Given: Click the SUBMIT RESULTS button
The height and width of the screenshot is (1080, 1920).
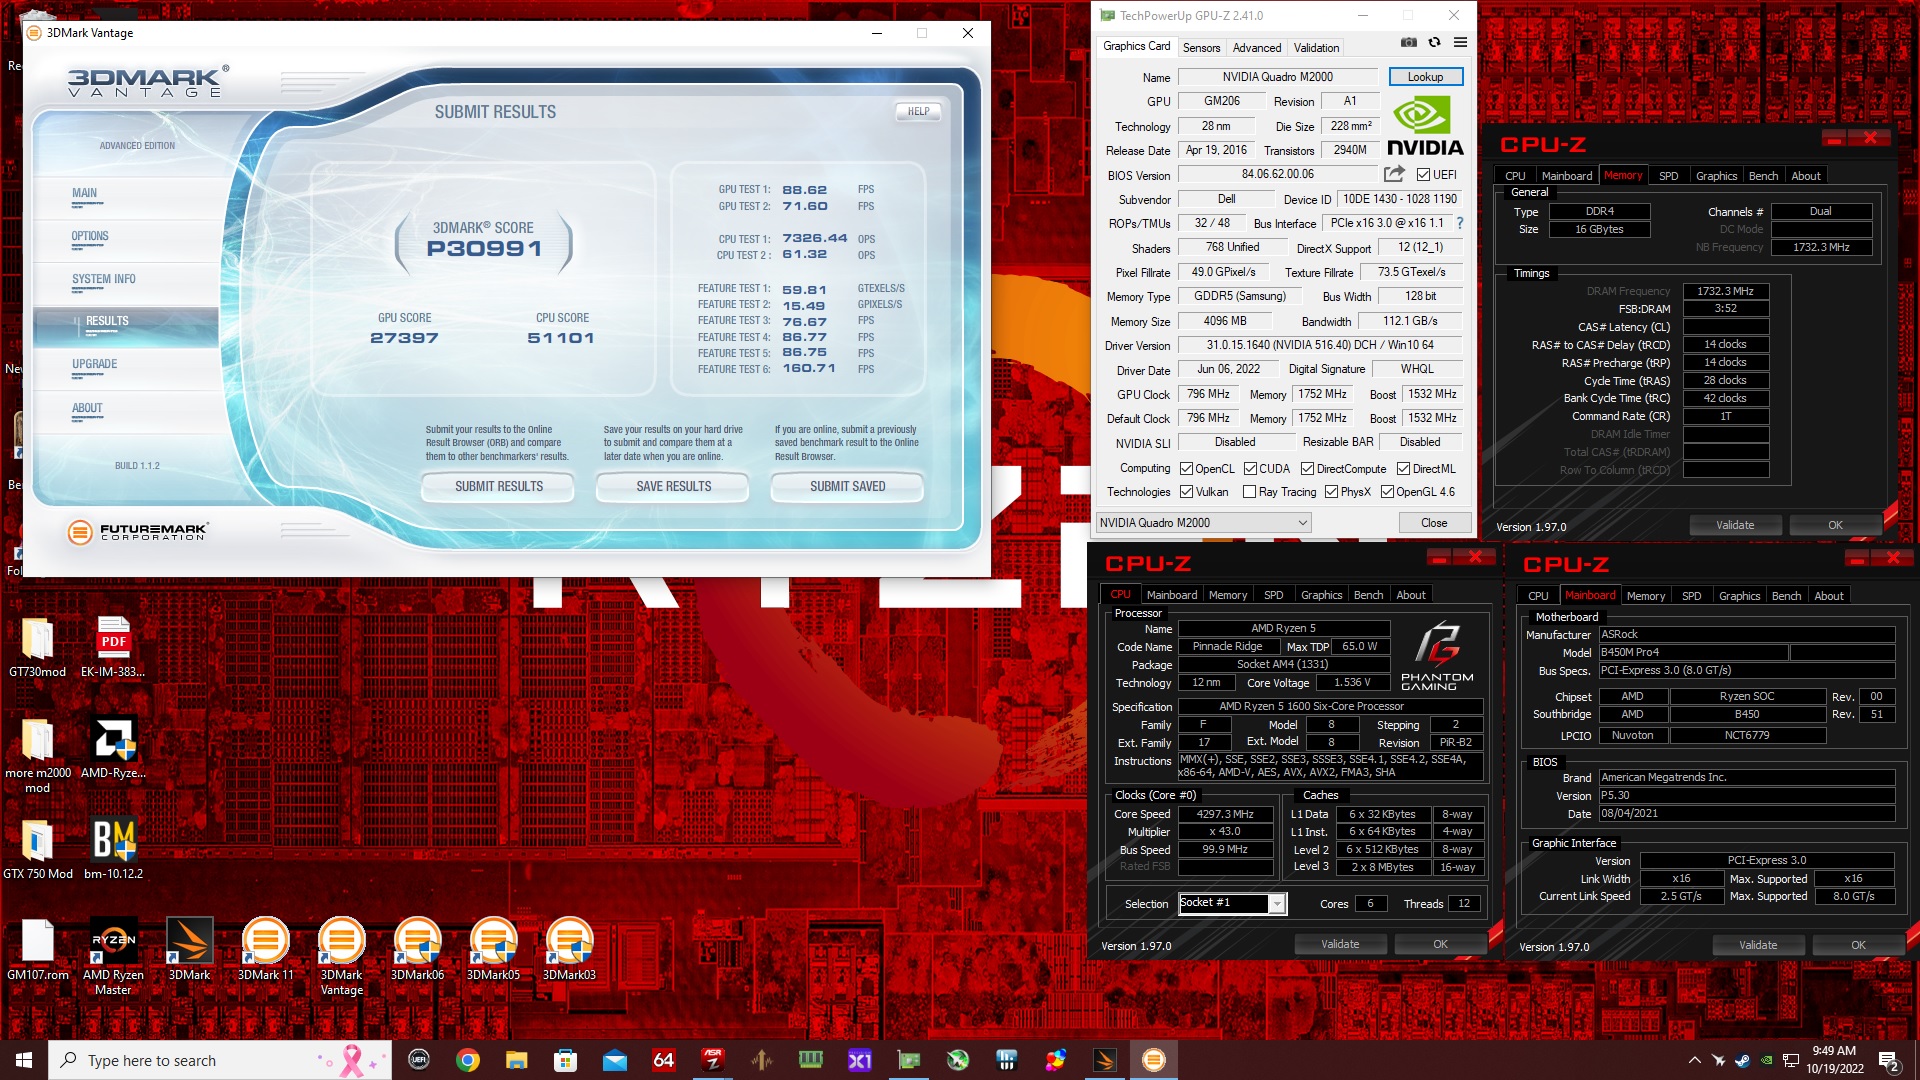Looking at the screenshot, I should 498,487.
